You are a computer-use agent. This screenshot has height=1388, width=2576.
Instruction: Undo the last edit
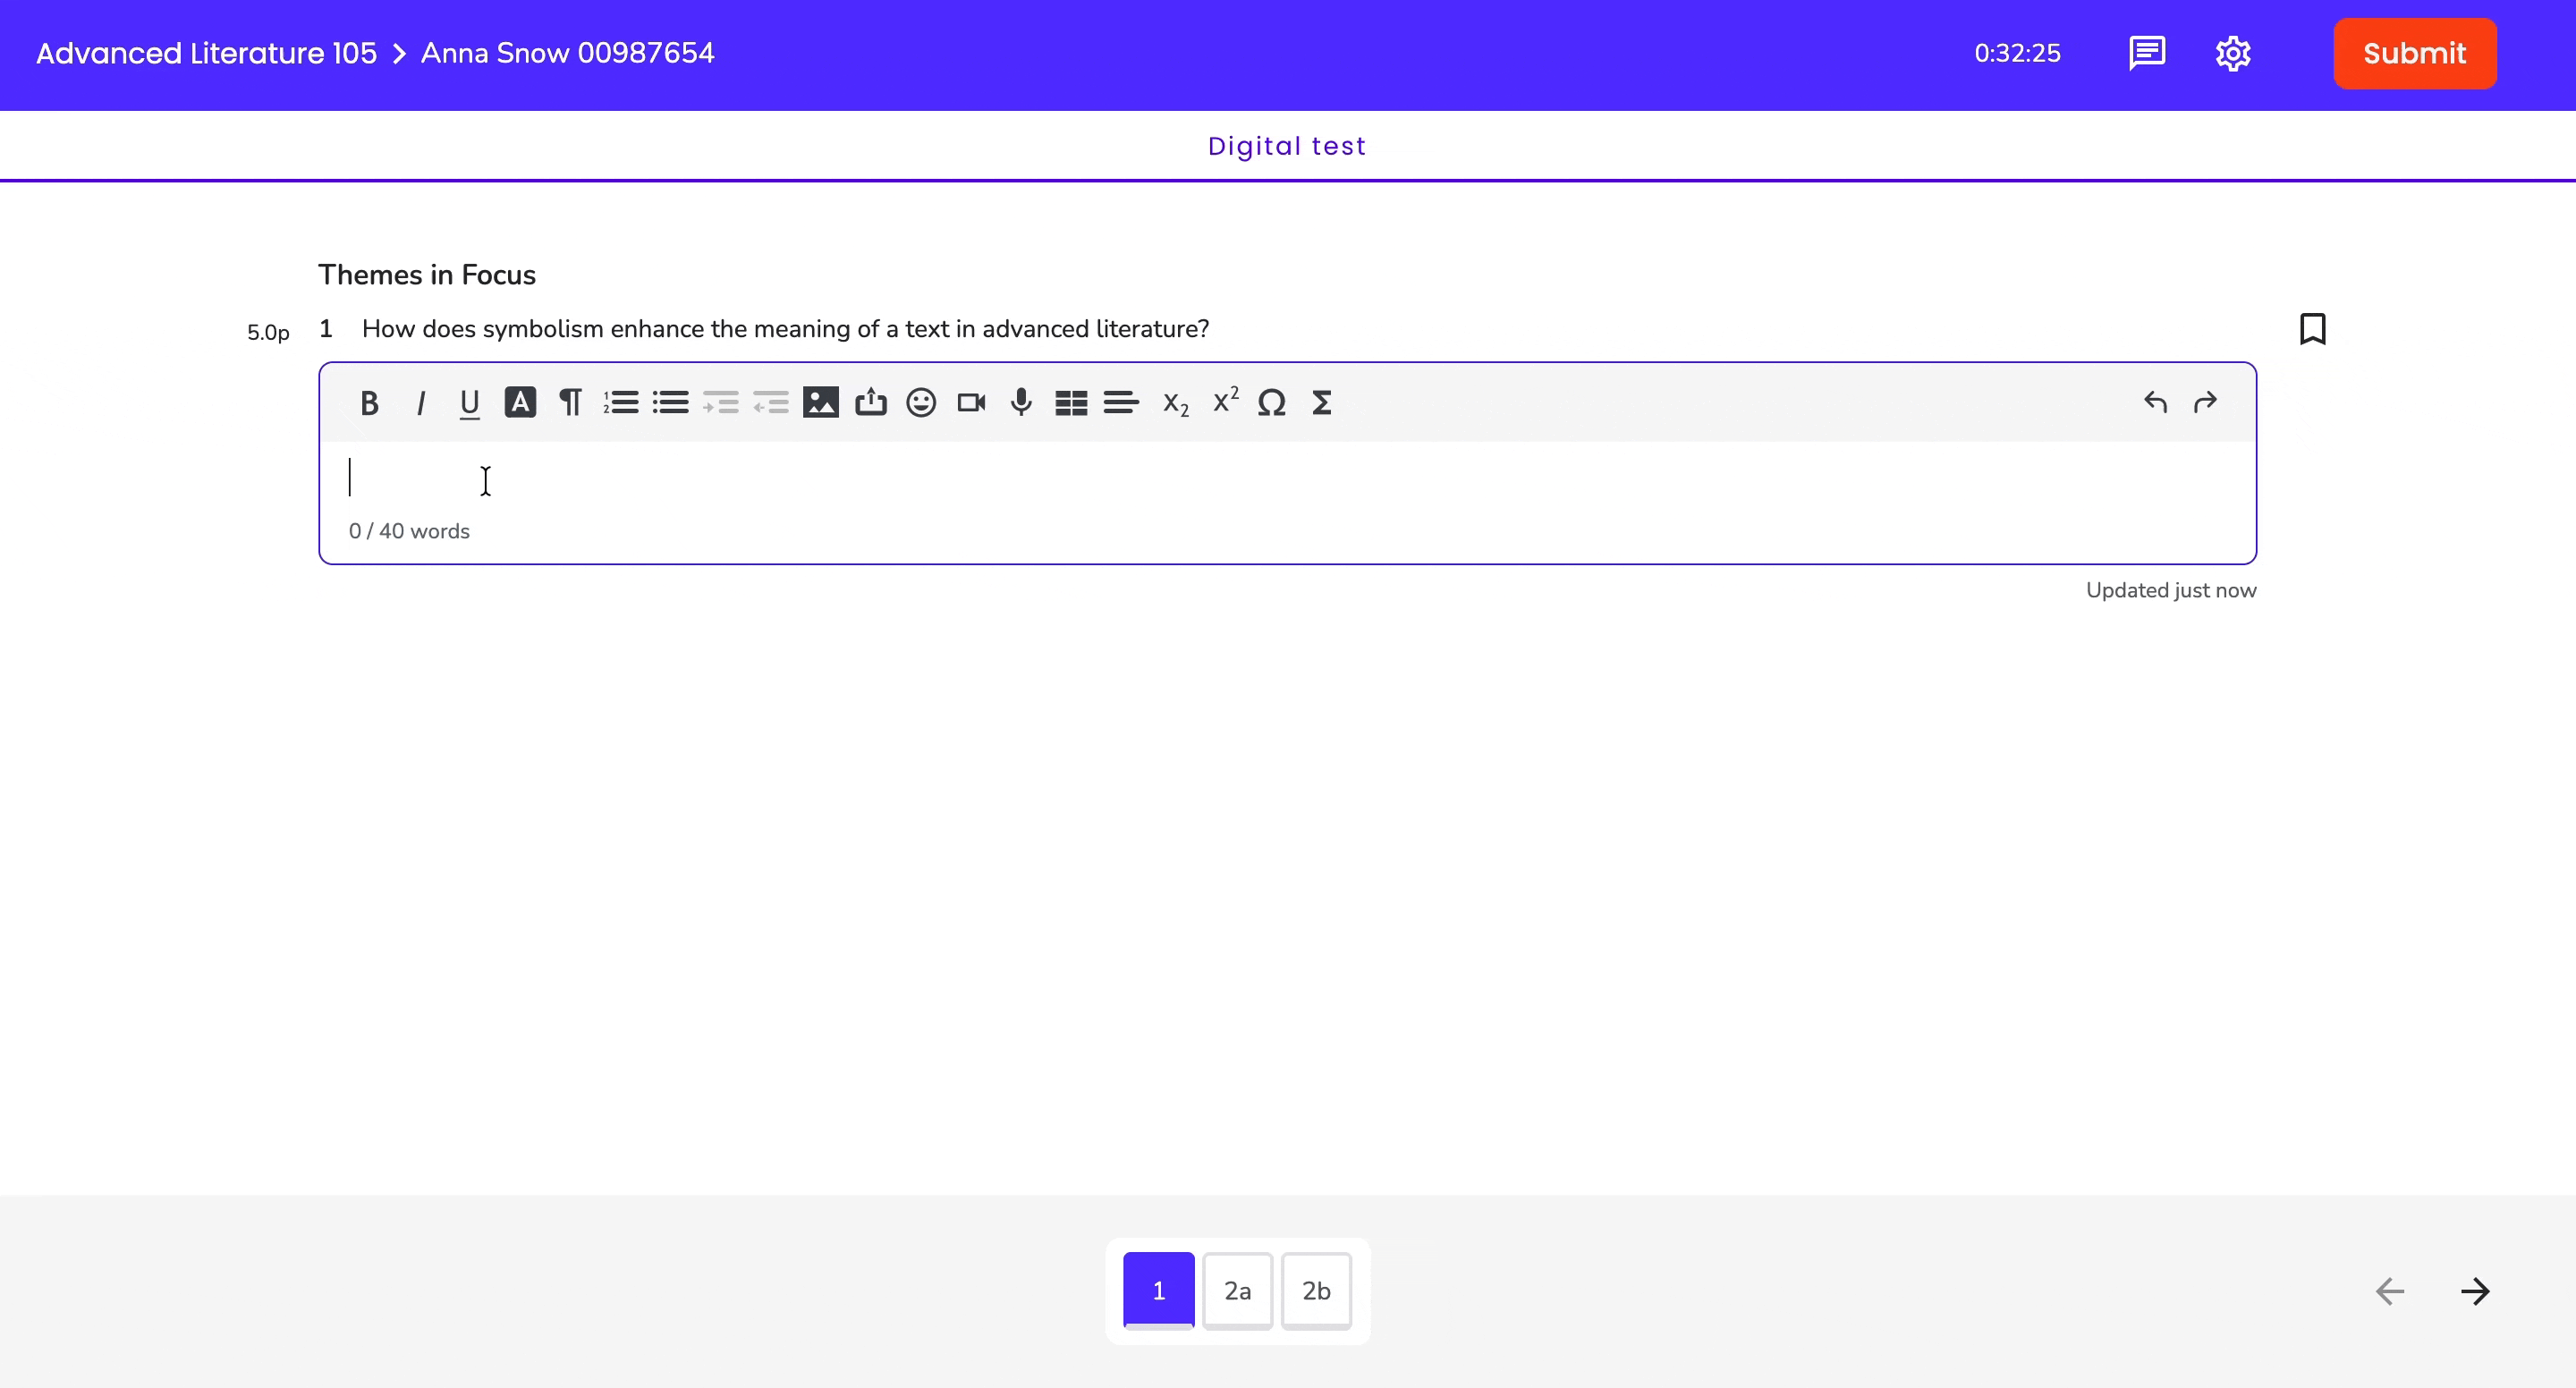point(2155,402)
